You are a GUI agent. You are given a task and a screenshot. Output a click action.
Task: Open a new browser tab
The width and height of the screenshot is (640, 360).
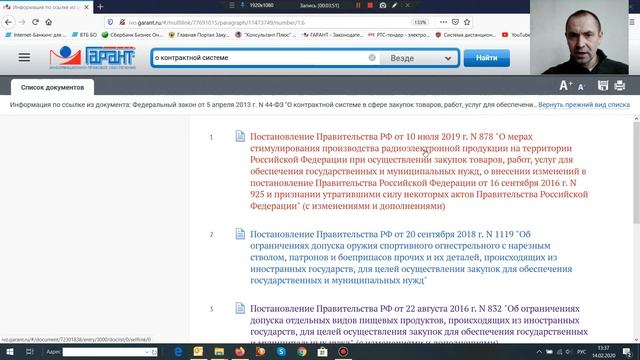click(100, 7)
